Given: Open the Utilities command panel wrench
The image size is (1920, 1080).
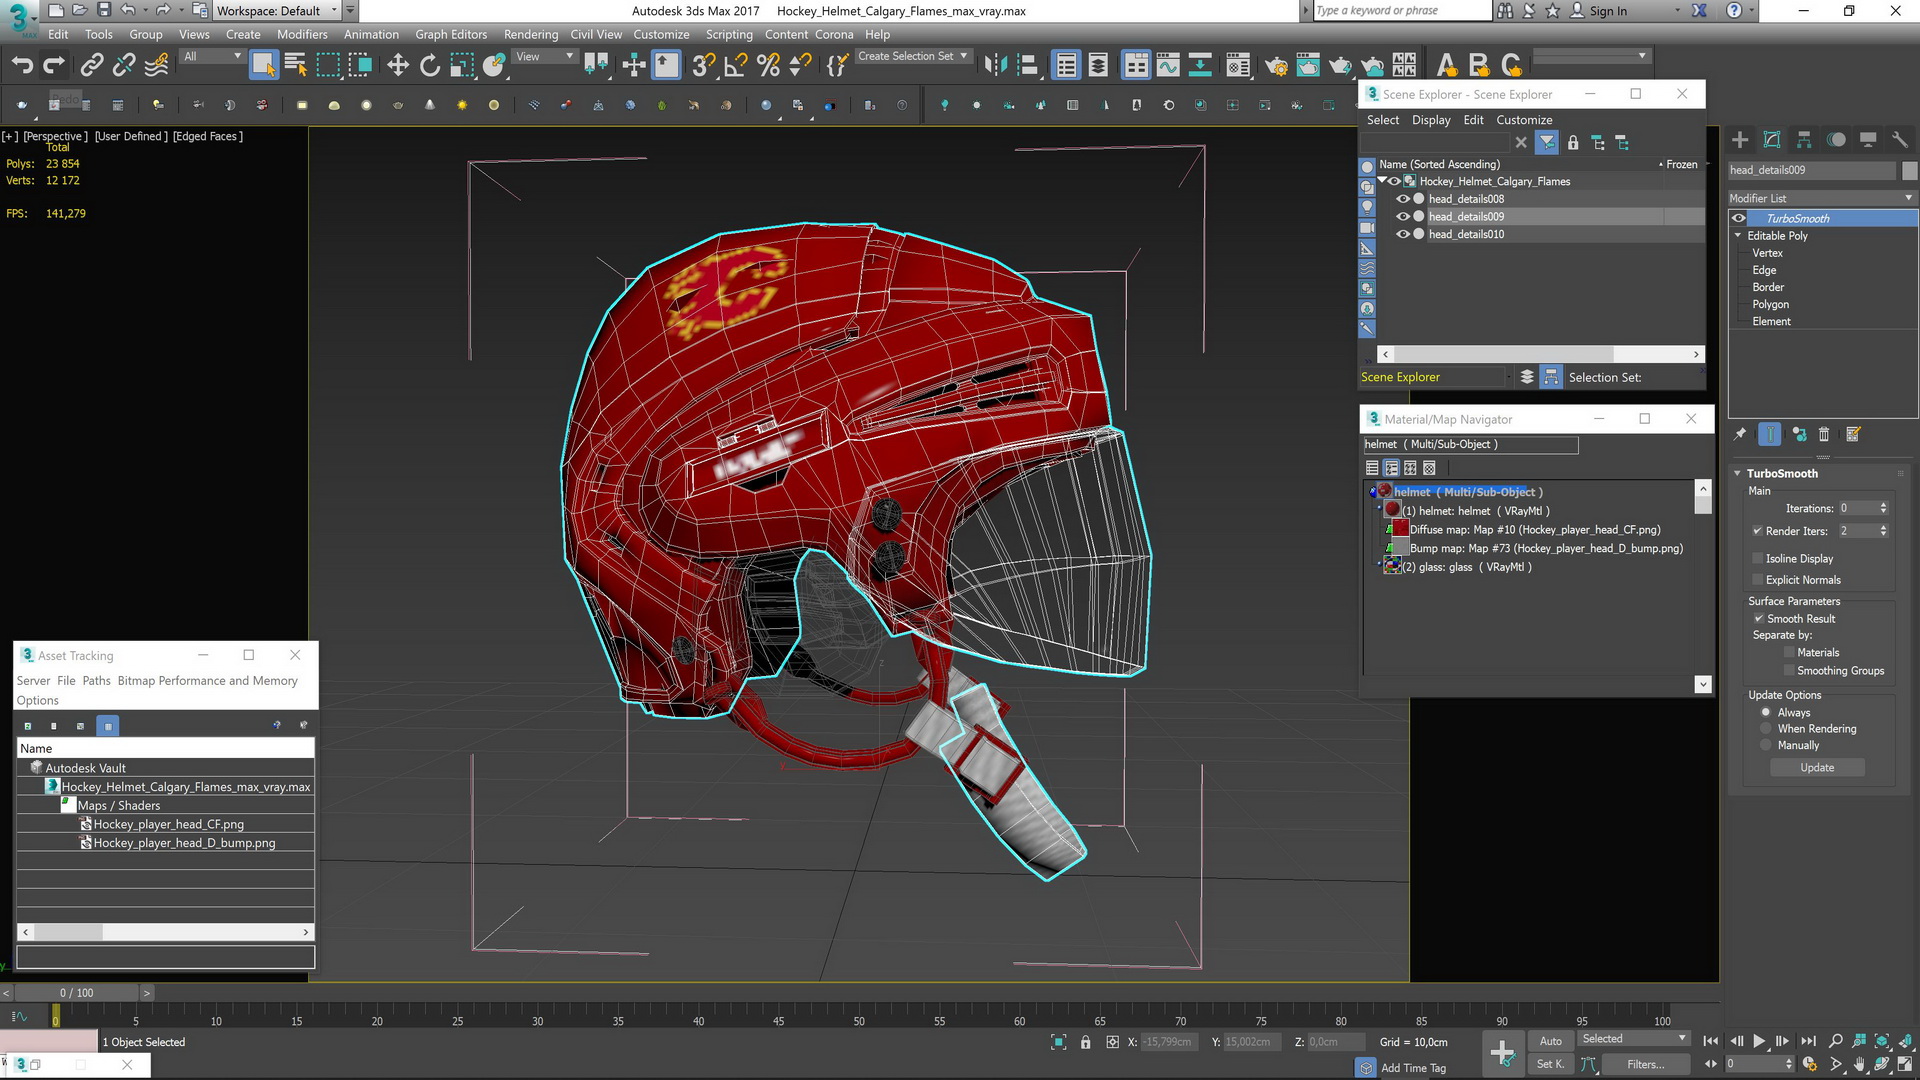Looking at the screenshot, I should (x=1900, y=140).
